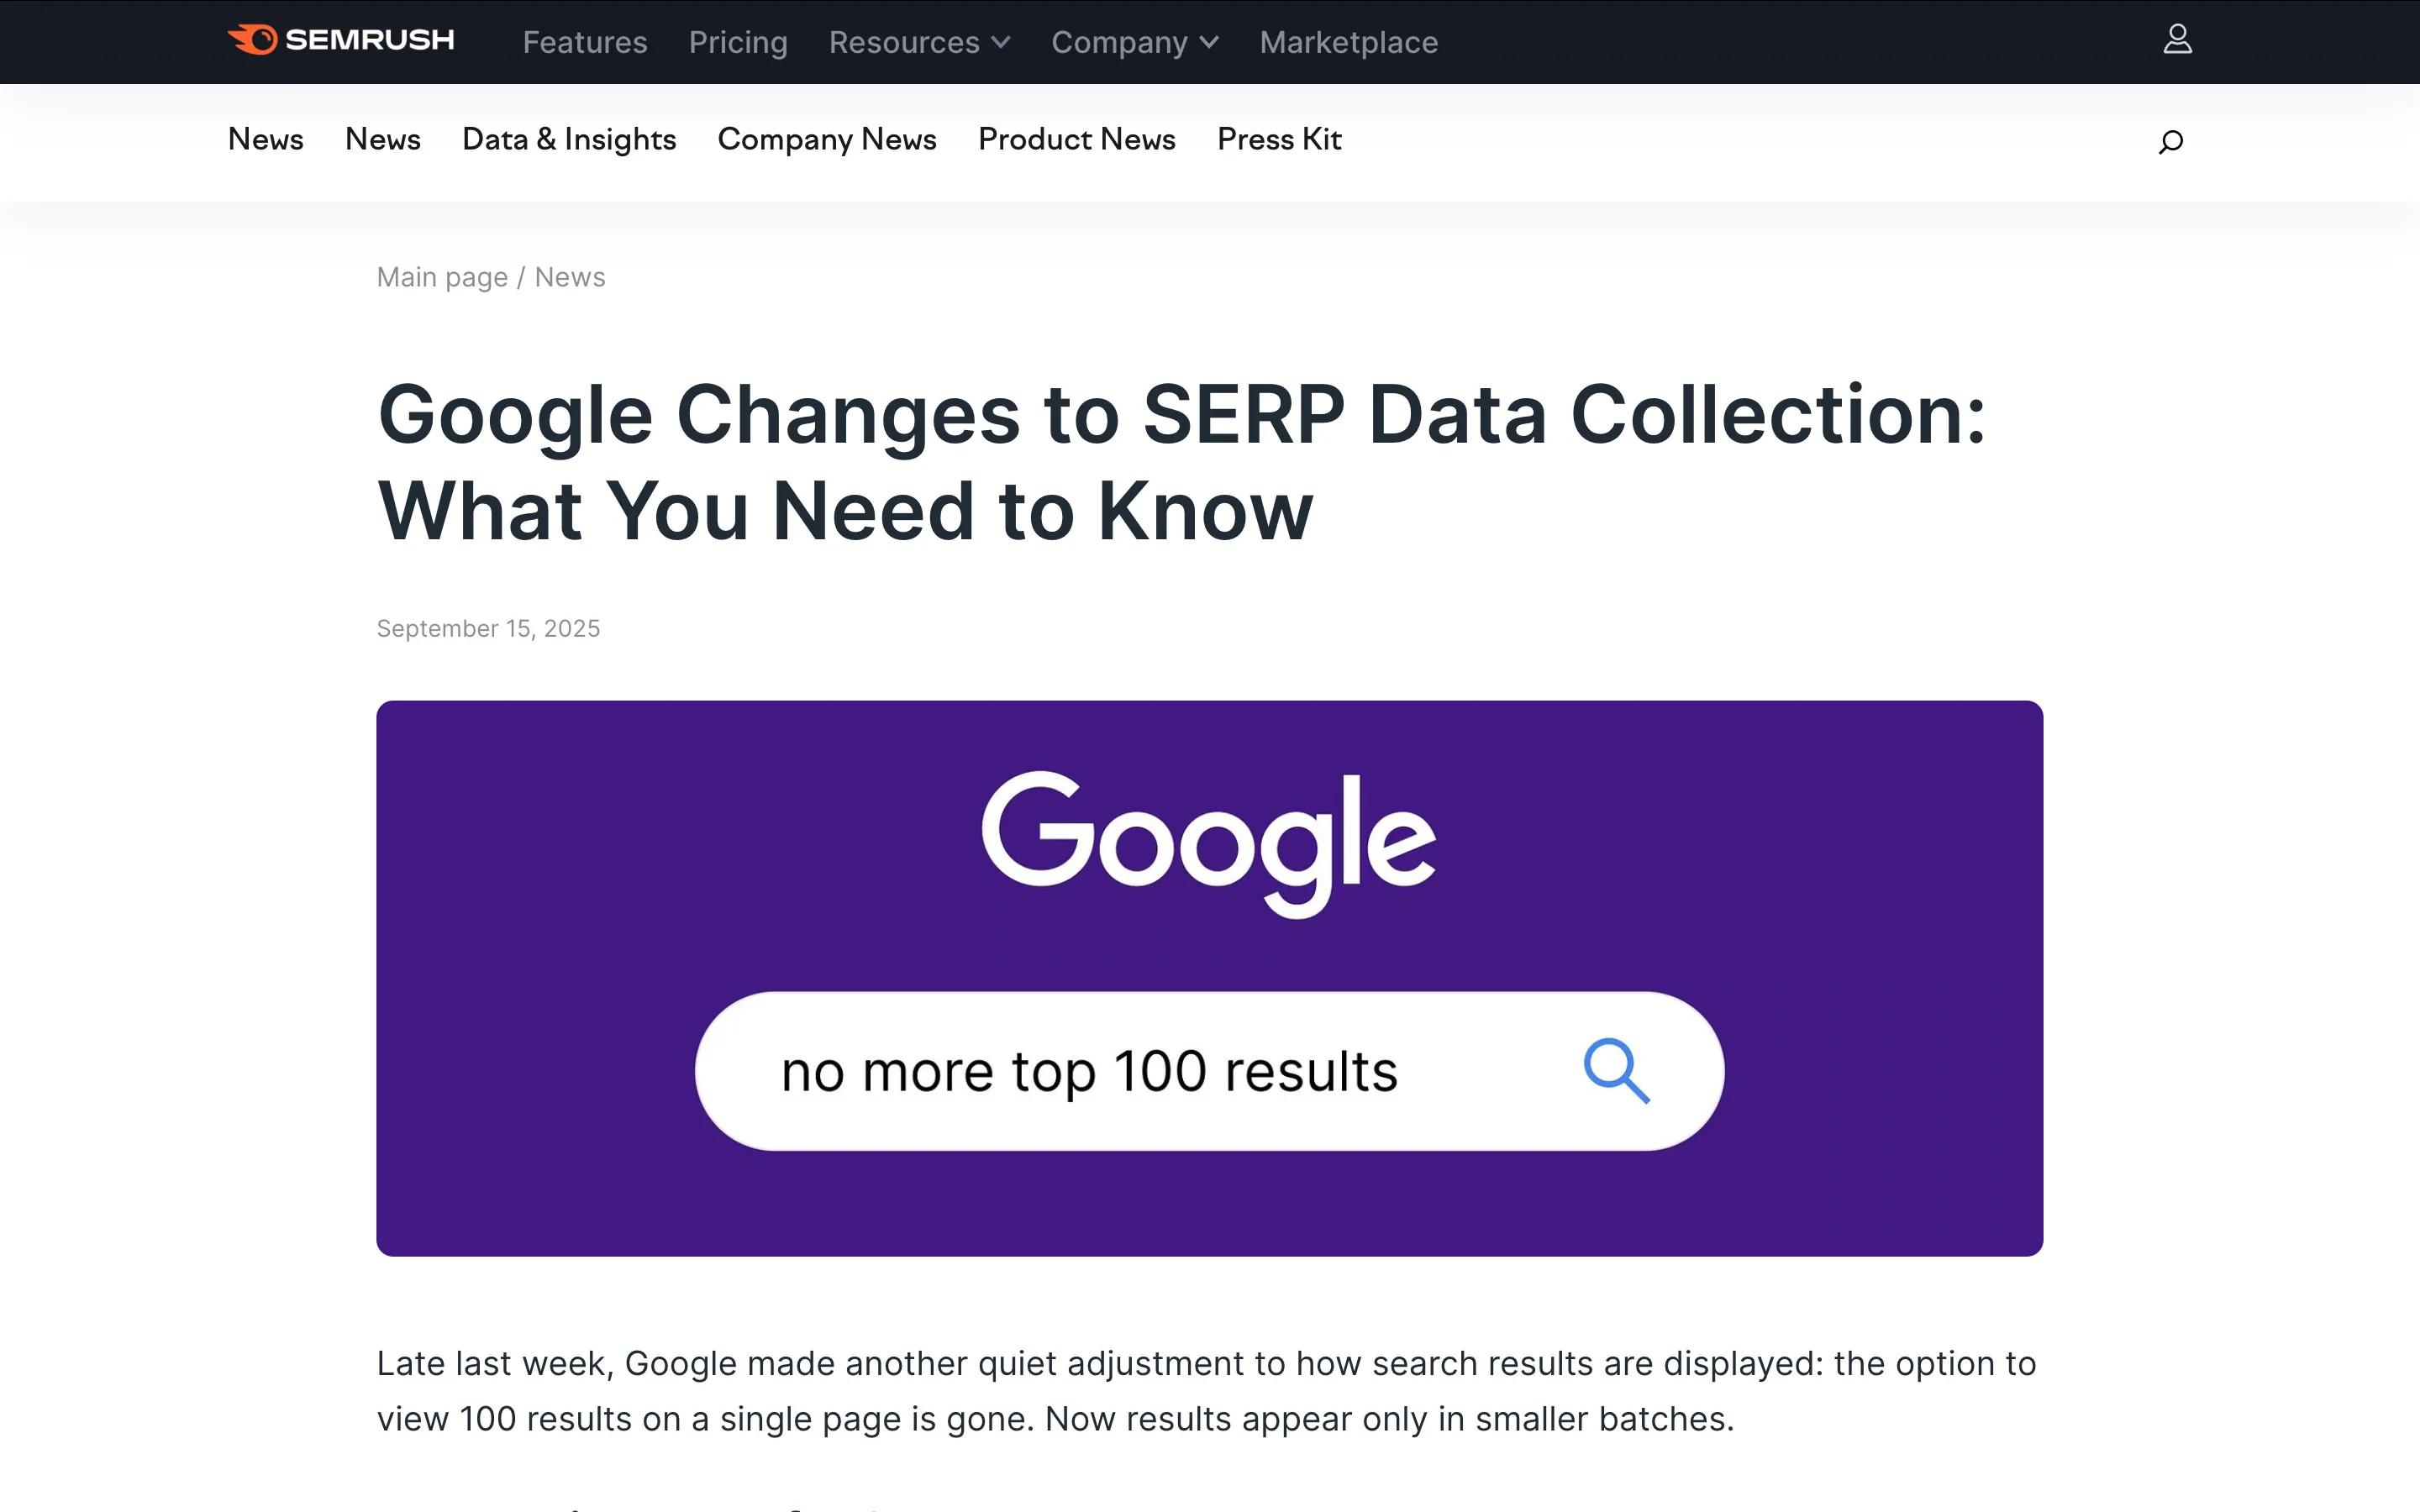Expand the Company dropdown menu
Image resolution: width=2420 pixels, height=1512 pixels.
[x=1134, y=42]
